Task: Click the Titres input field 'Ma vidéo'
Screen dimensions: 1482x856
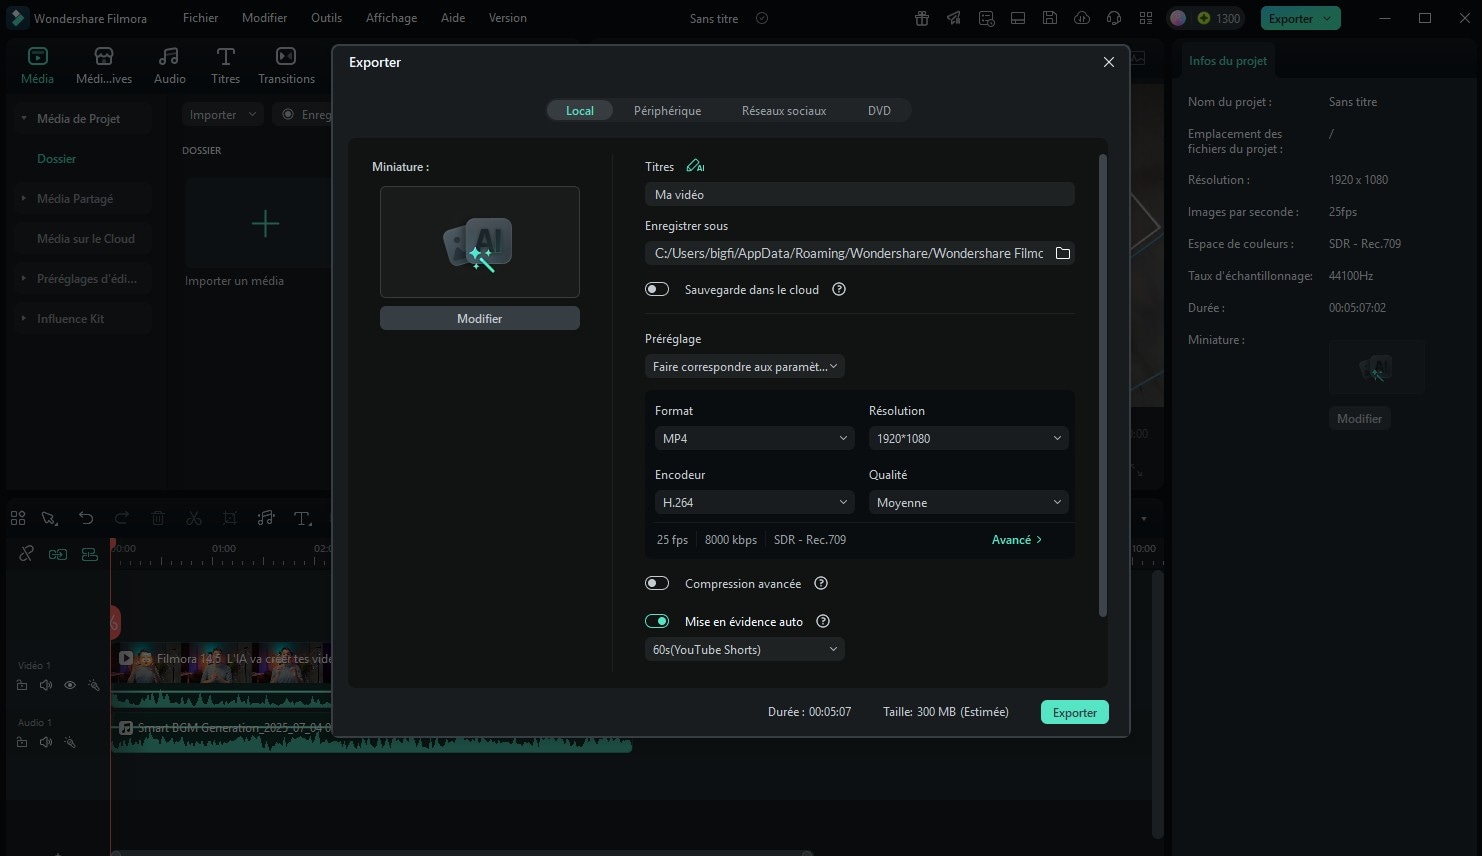Action: tap(860, 194)
